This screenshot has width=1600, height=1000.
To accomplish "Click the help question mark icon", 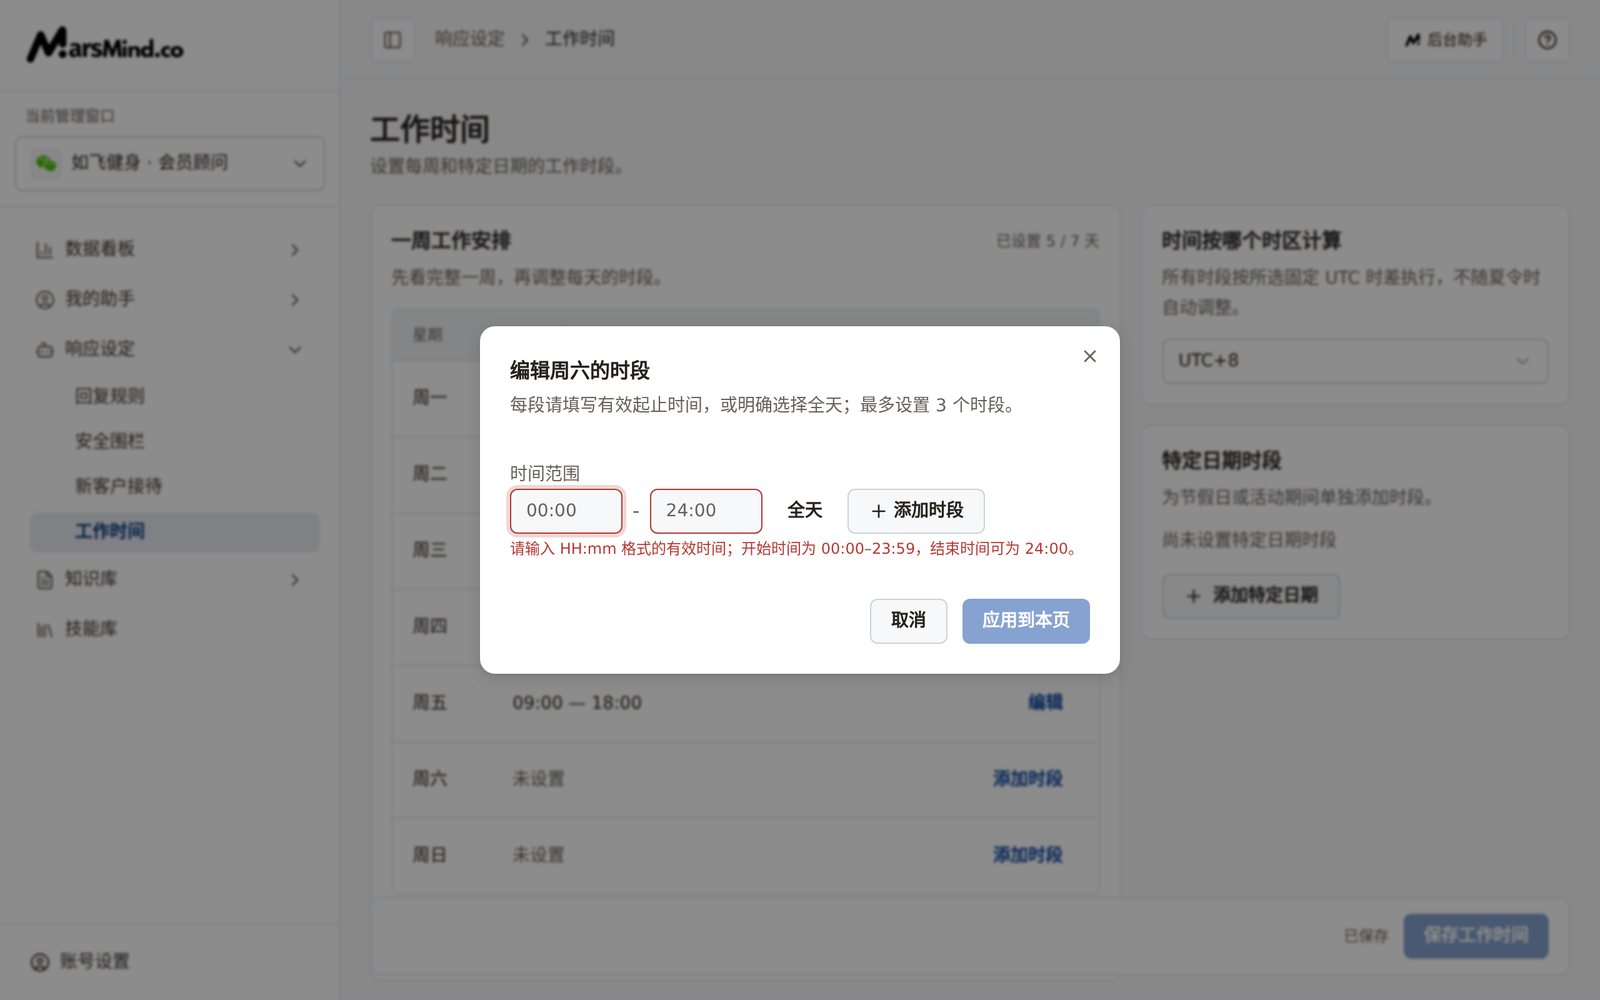I will pos(1547,40).
